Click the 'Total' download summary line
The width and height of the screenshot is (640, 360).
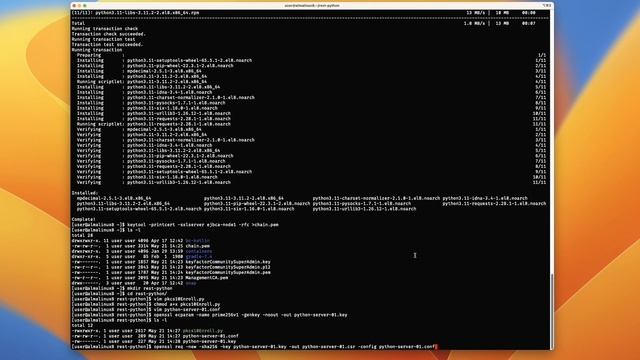[304, 24]
